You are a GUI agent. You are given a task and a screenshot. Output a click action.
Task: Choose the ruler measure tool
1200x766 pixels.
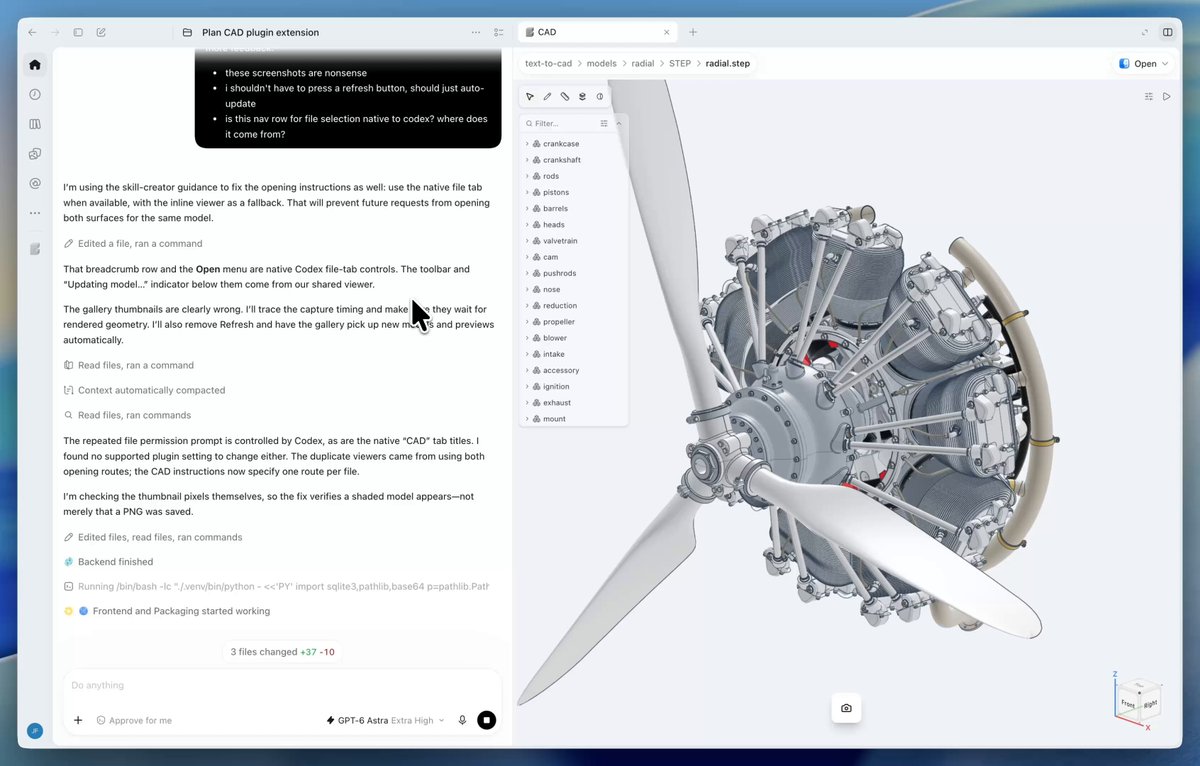(565, 97)
